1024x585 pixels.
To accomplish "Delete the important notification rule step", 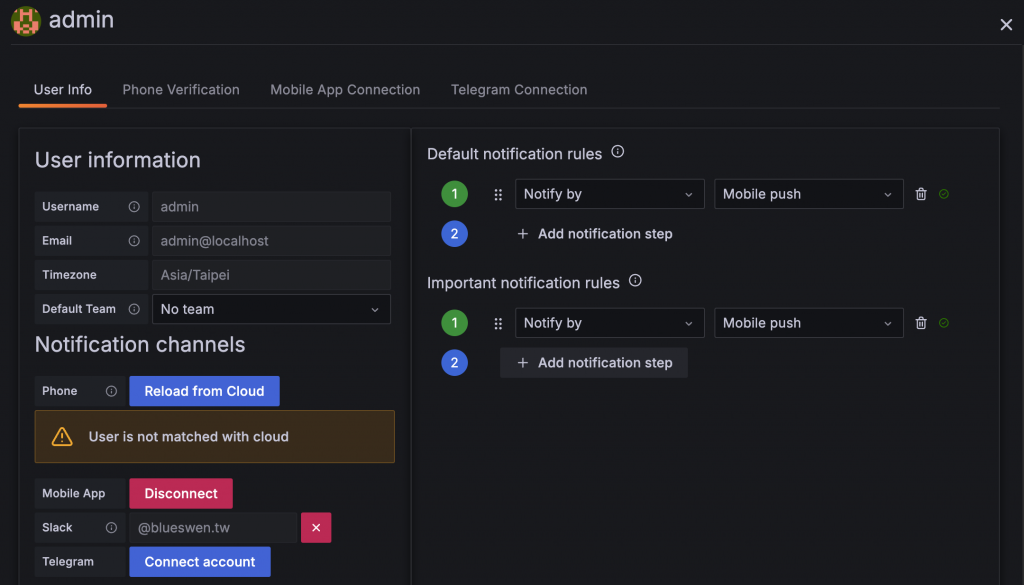I will 921,323.
